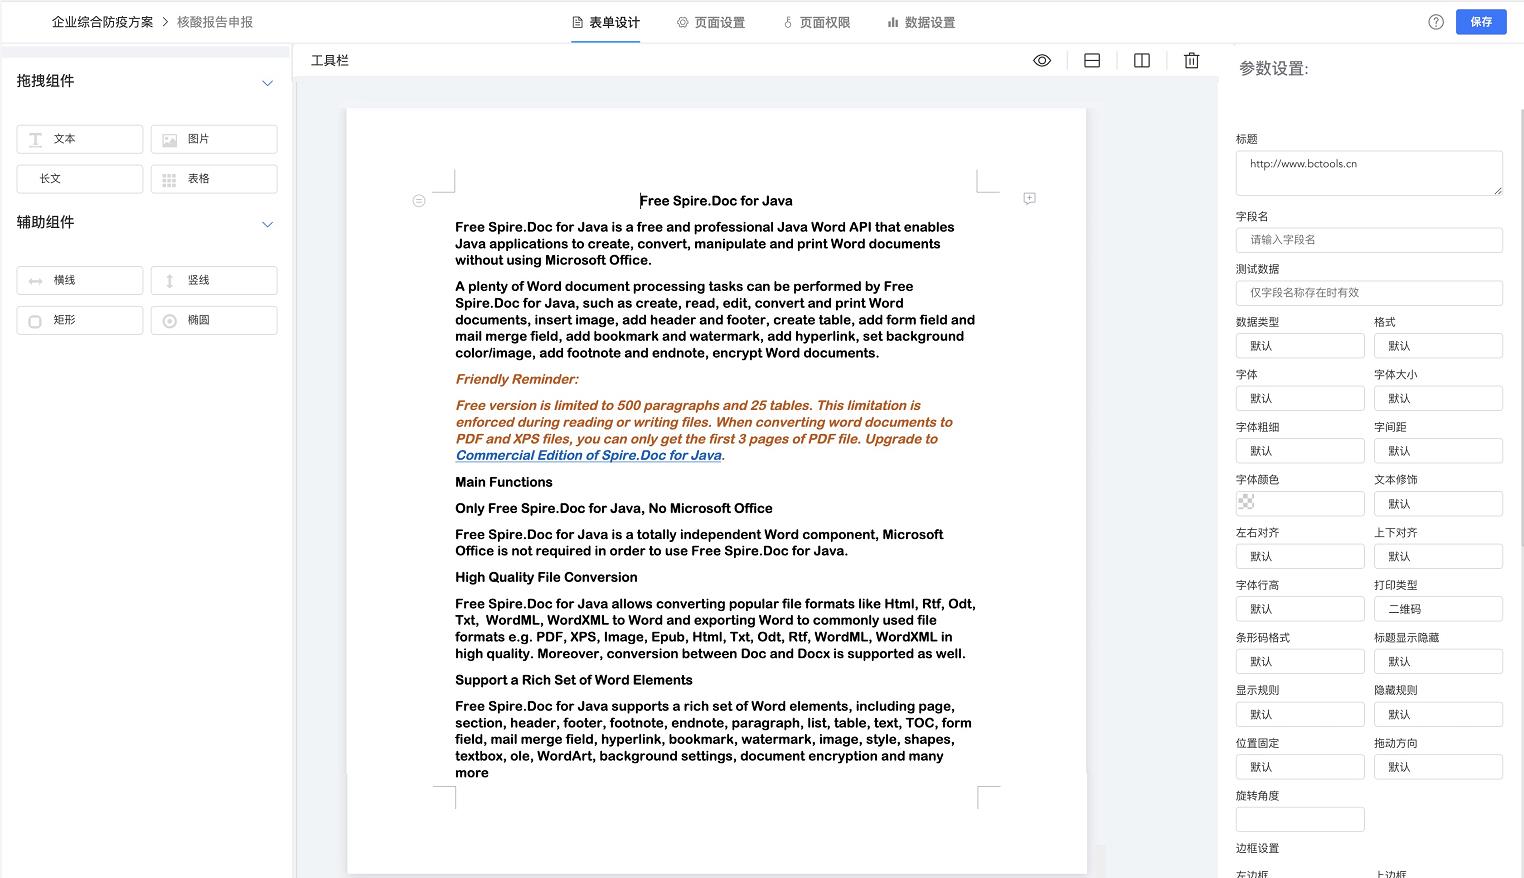Click the preview eye icon in toolbar

click(1042, 61)
